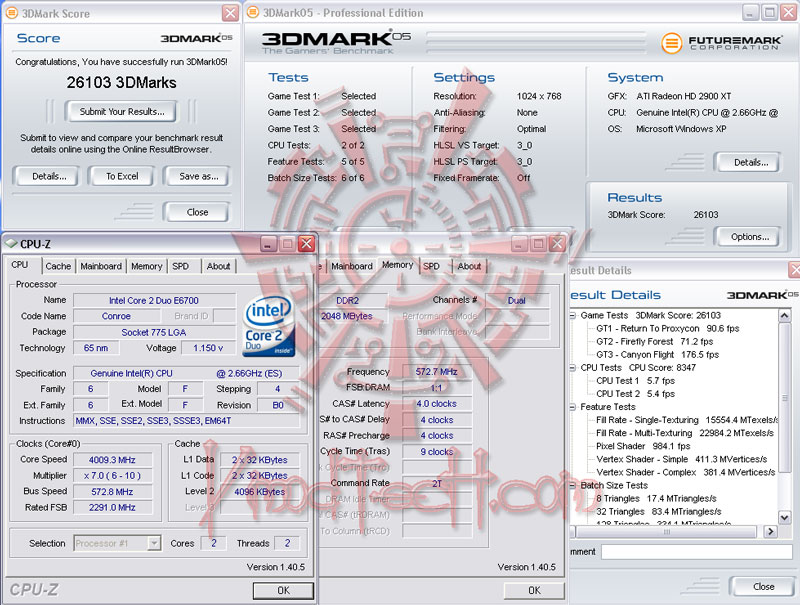Minimize the left CPU-Z window
The width and height of the screenshot is (800, 605).
(268, 244)
